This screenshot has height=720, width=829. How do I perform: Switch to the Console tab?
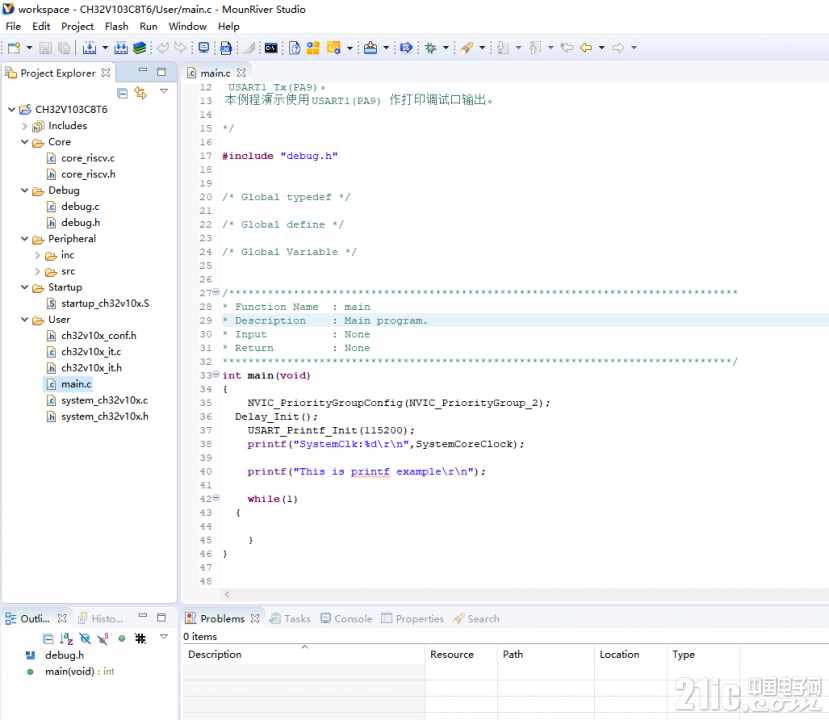(347, 619)
